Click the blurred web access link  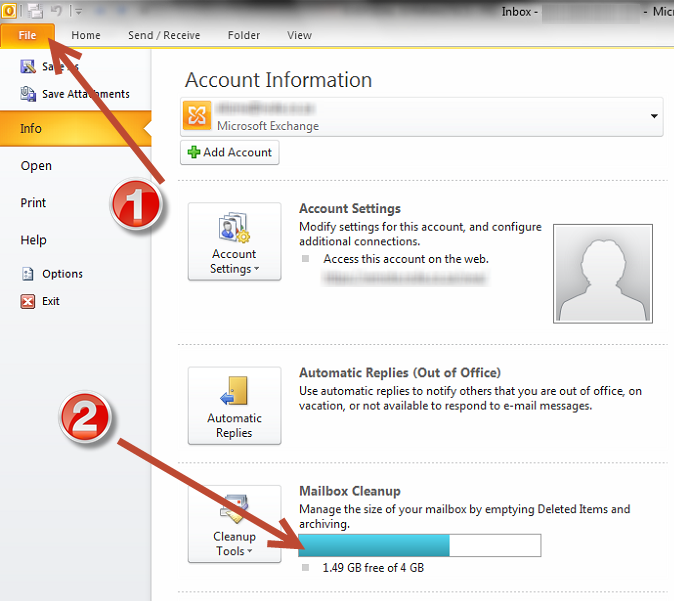405,278
